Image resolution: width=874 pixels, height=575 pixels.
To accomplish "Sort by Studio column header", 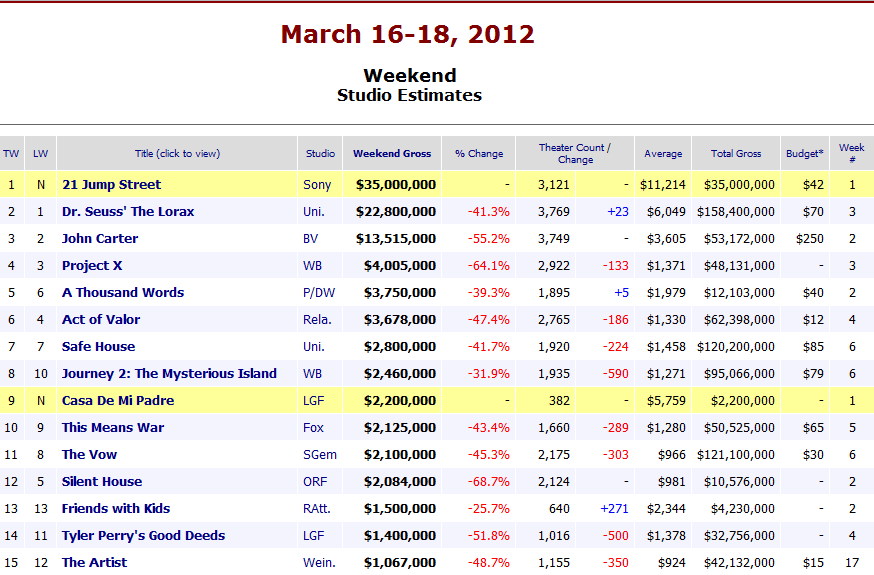I will click(321, 154).
